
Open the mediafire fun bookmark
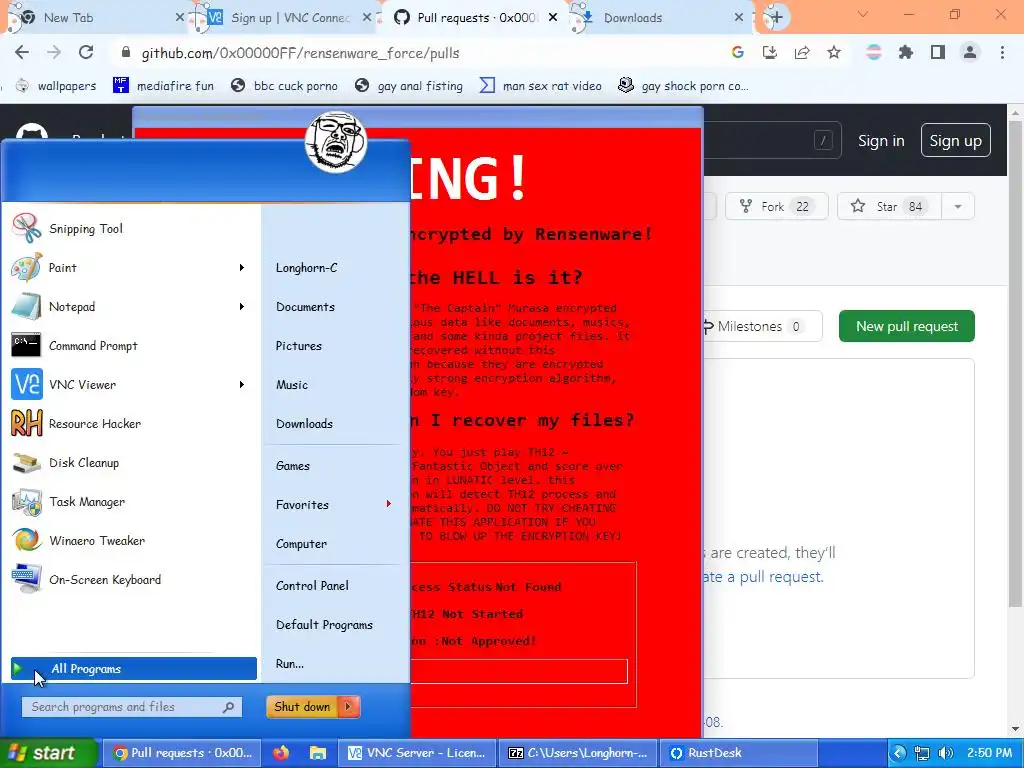[x=163, y=86]
